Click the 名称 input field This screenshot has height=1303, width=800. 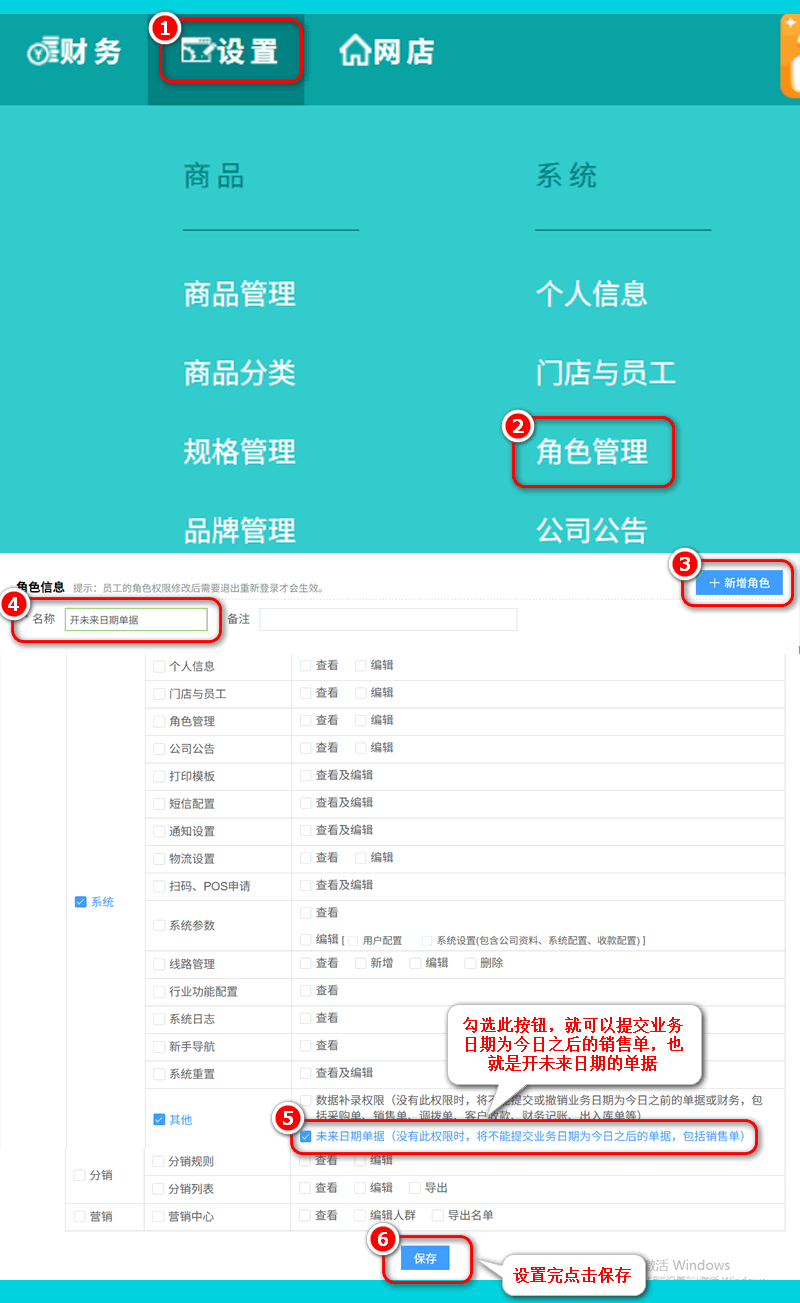[136, 620]
